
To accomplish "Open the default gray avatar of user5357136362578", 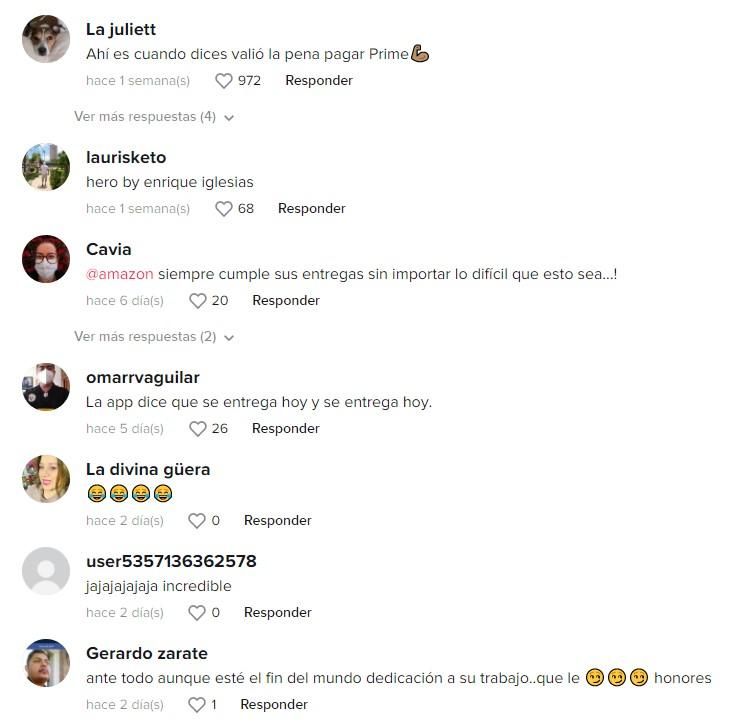I will pos(46,571).
